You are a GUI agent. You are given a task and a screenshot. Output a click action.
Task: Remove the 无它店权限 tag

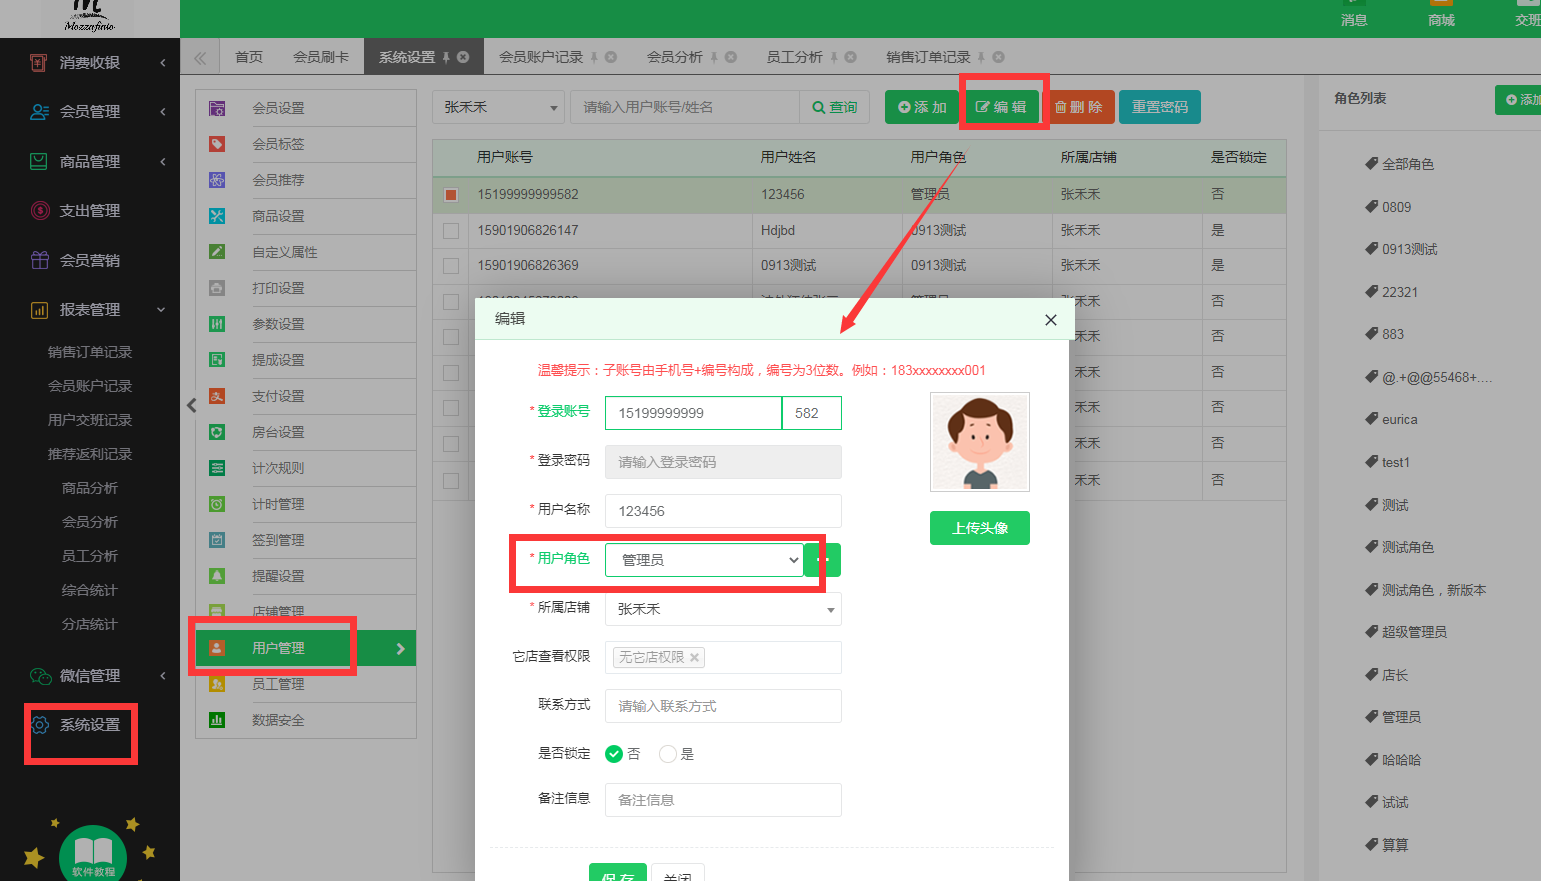(694, 657)
